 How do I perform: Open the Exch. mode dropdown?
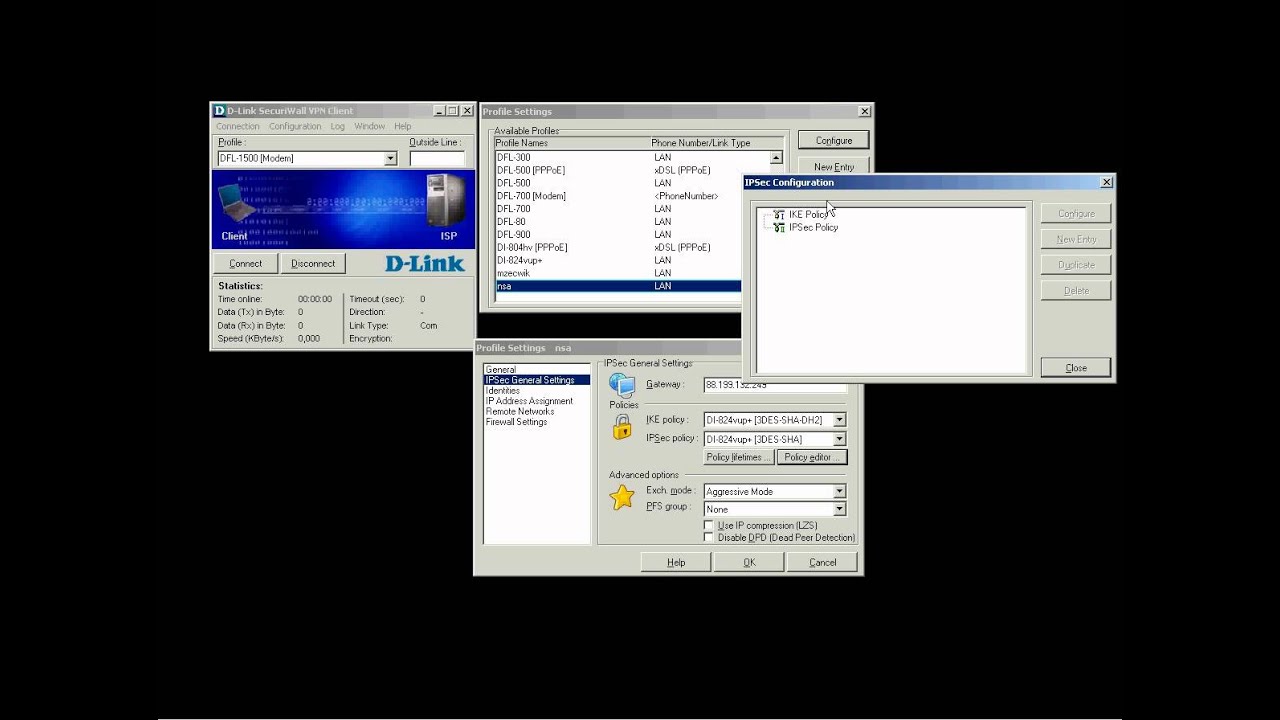click(839, 492)
